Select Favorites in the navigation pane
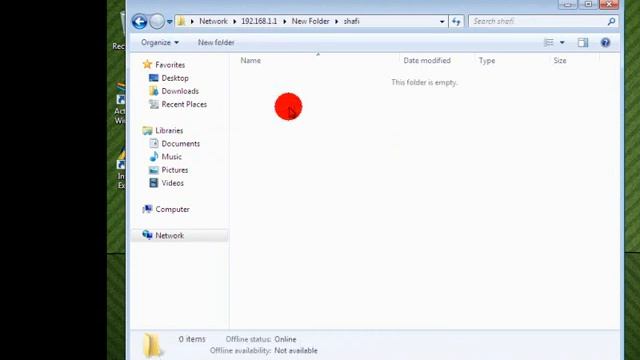The height and width of the screenshot is (360, 640). coord(170,65)
